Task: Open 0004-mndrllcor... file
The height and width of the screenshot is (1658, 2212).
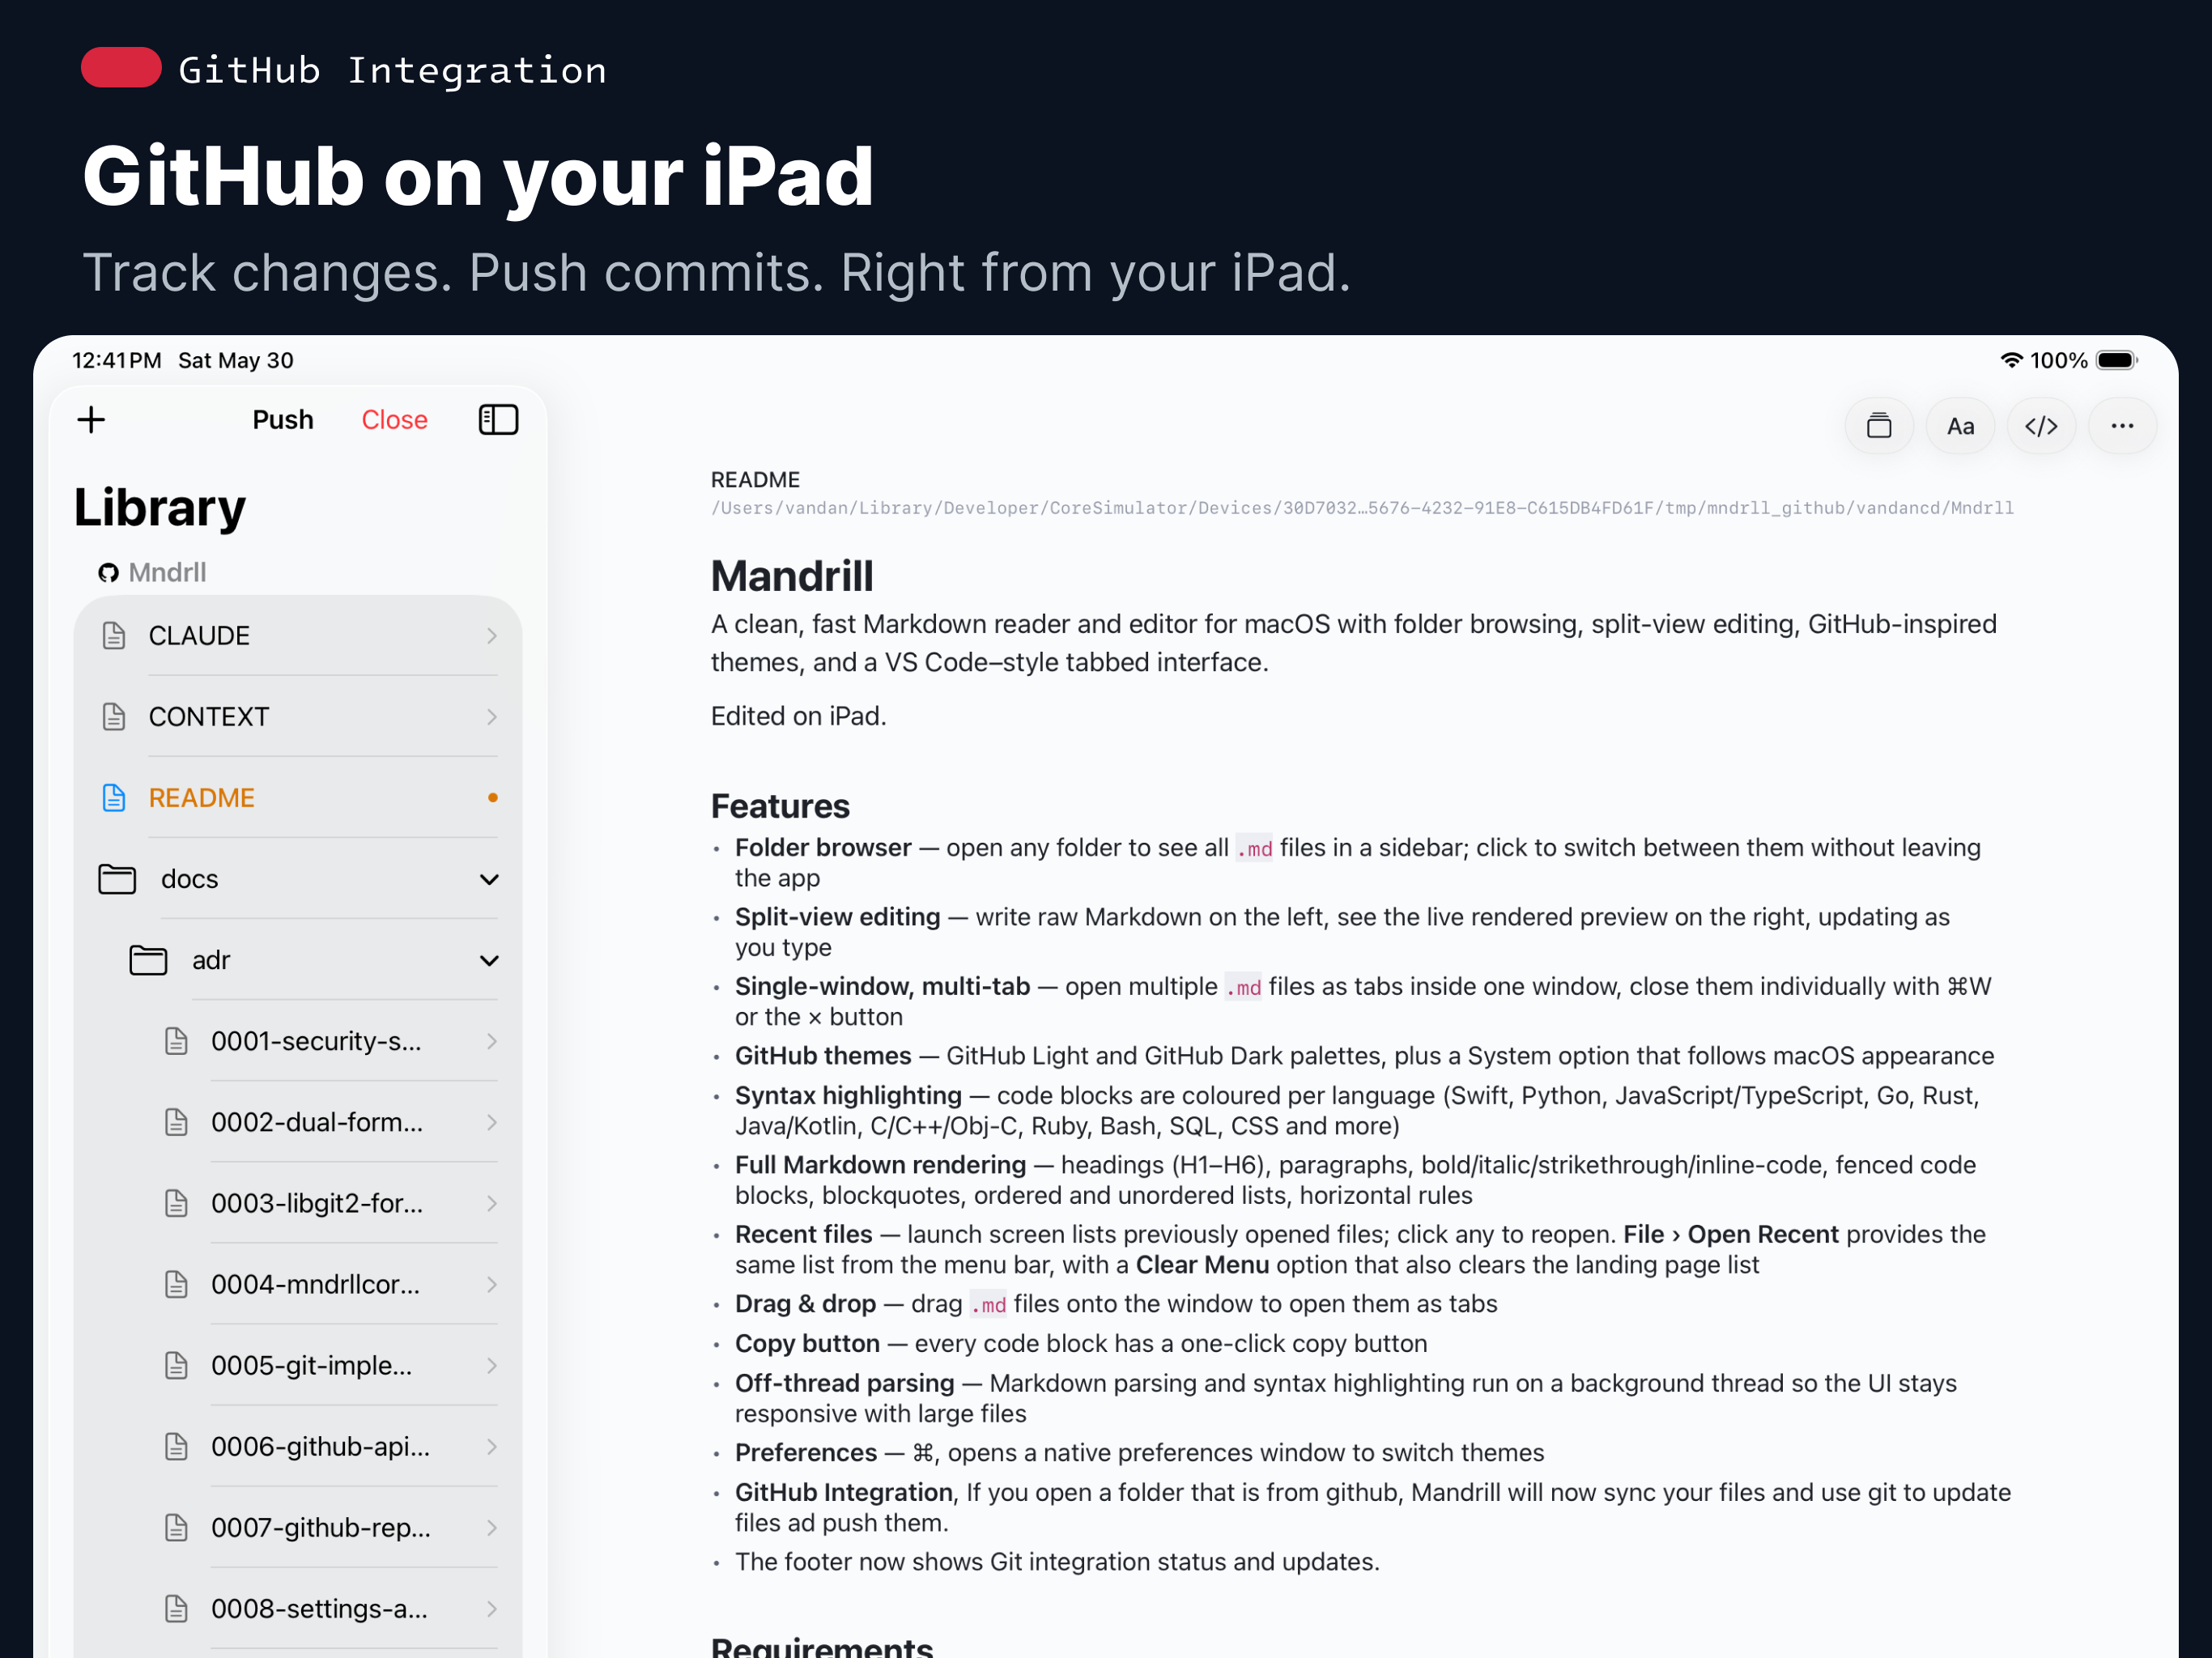Action: [298, 1284]
